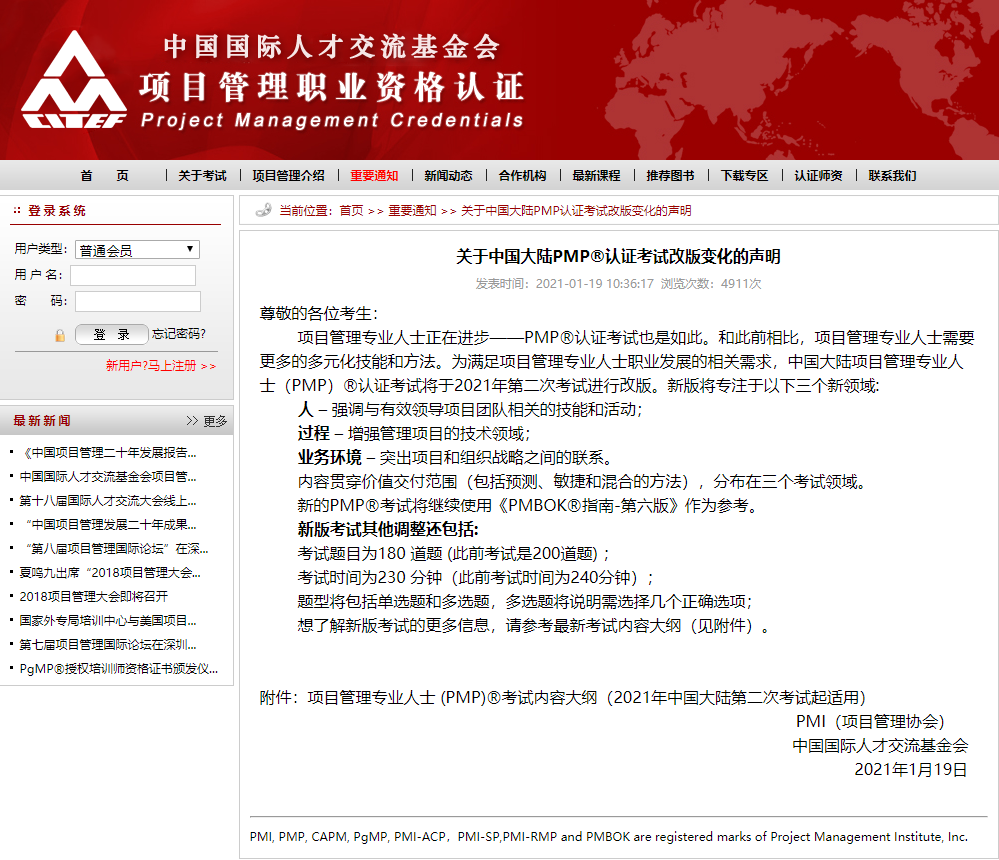Click the PMI（项目管理协会）signature line

point(870,722)
